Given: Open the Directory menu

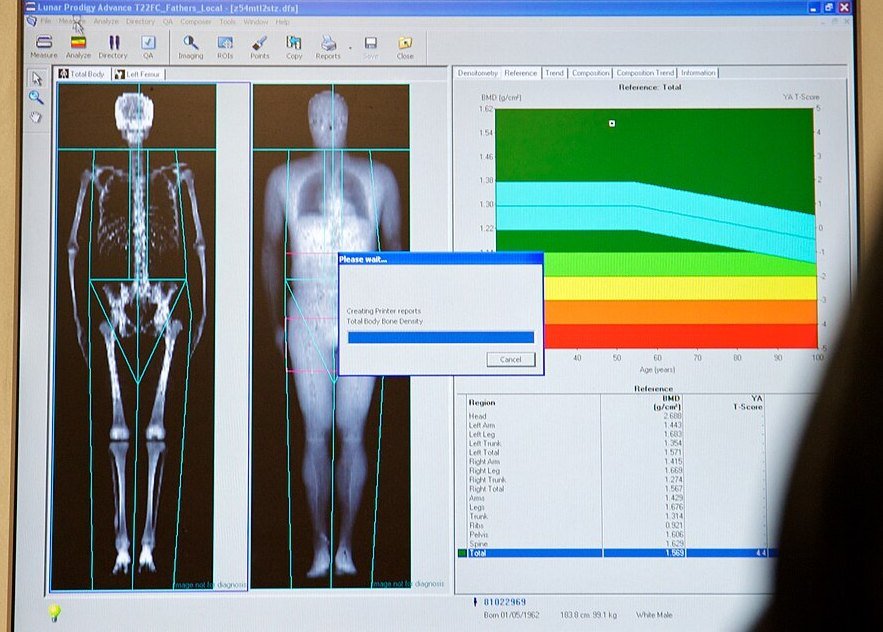Looking at the screenshot, I should tap(140, 21).
